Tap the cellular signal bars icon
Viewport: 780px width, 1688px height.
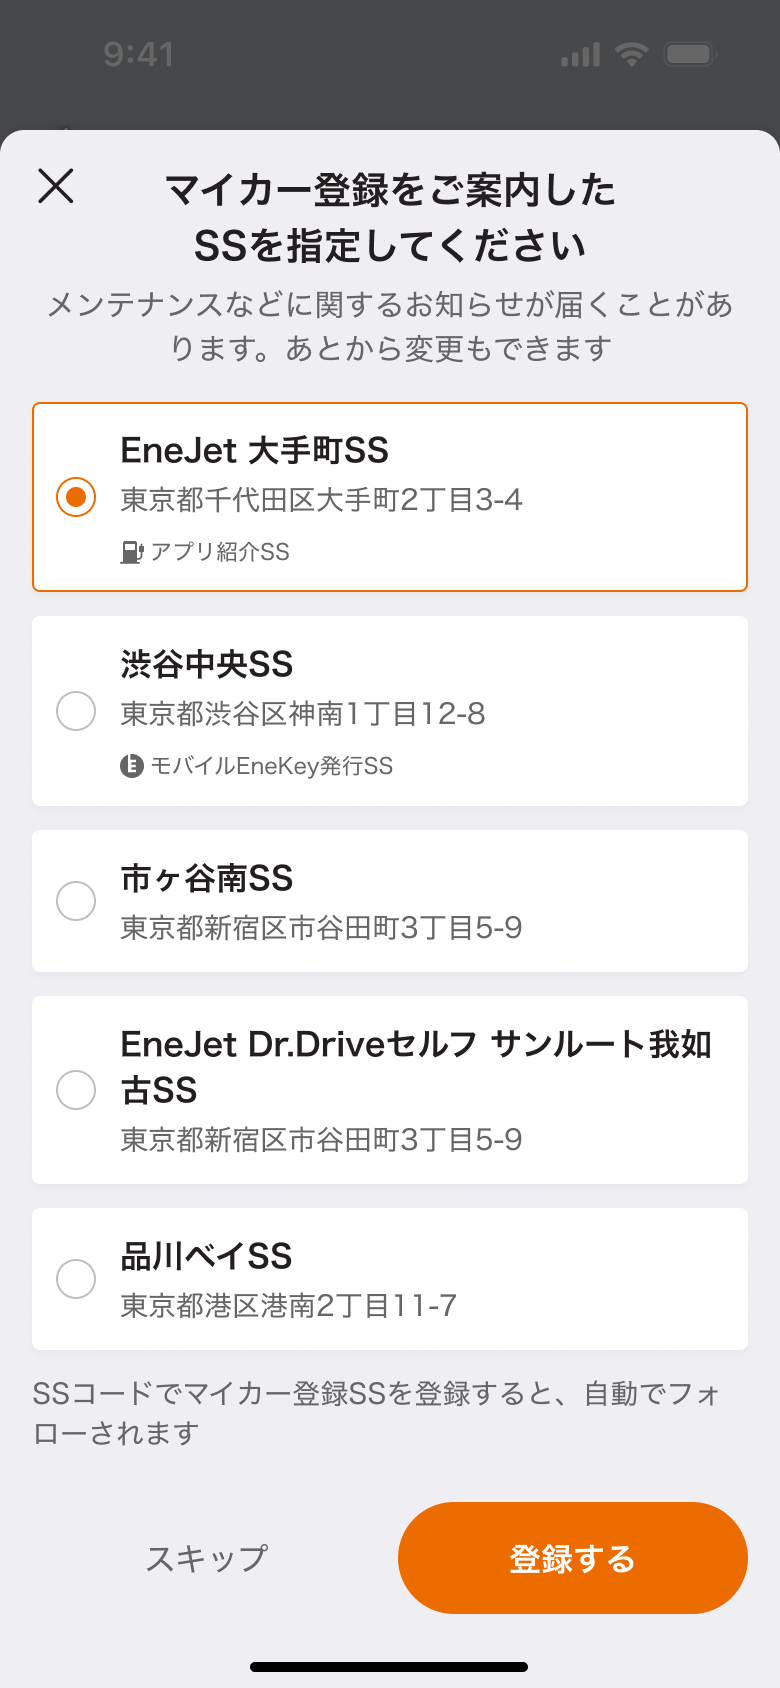point(580,54)
